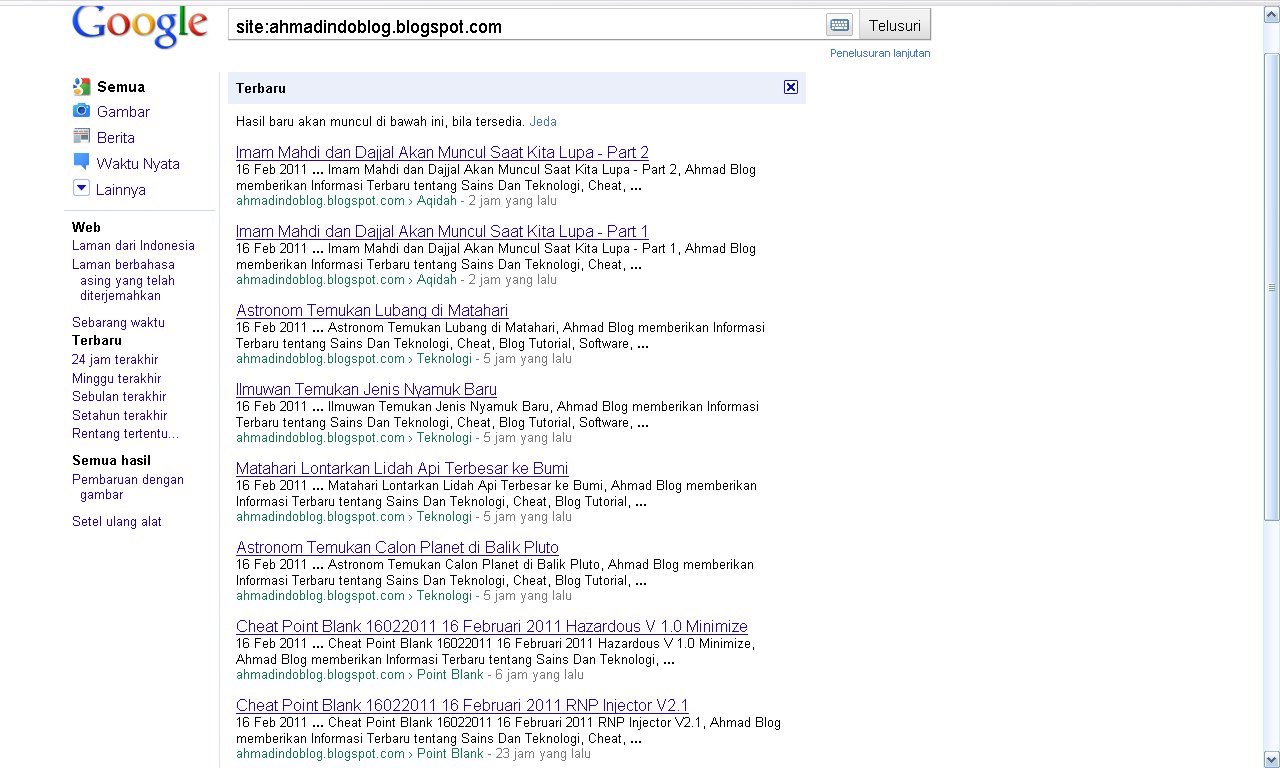
Task: Click the Berita newspaper icon
Action: click(x=81, y=137)
